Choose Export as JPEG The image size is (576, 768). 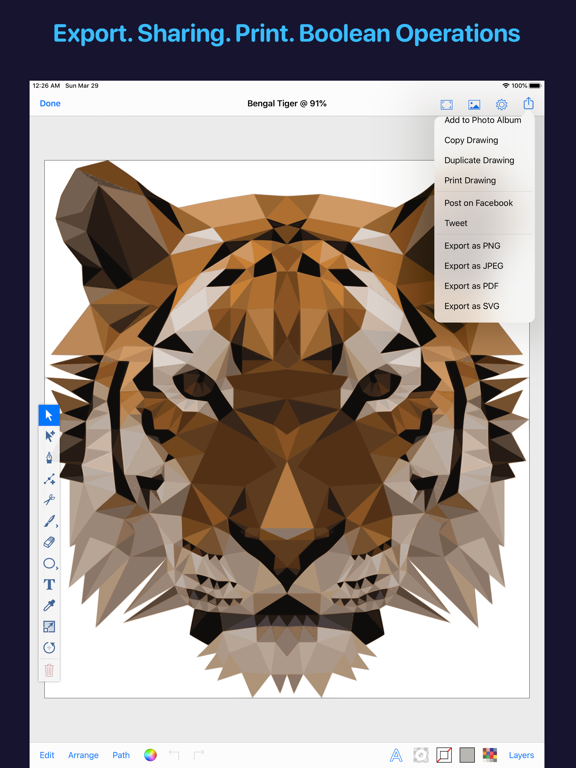tap(474, 265)
